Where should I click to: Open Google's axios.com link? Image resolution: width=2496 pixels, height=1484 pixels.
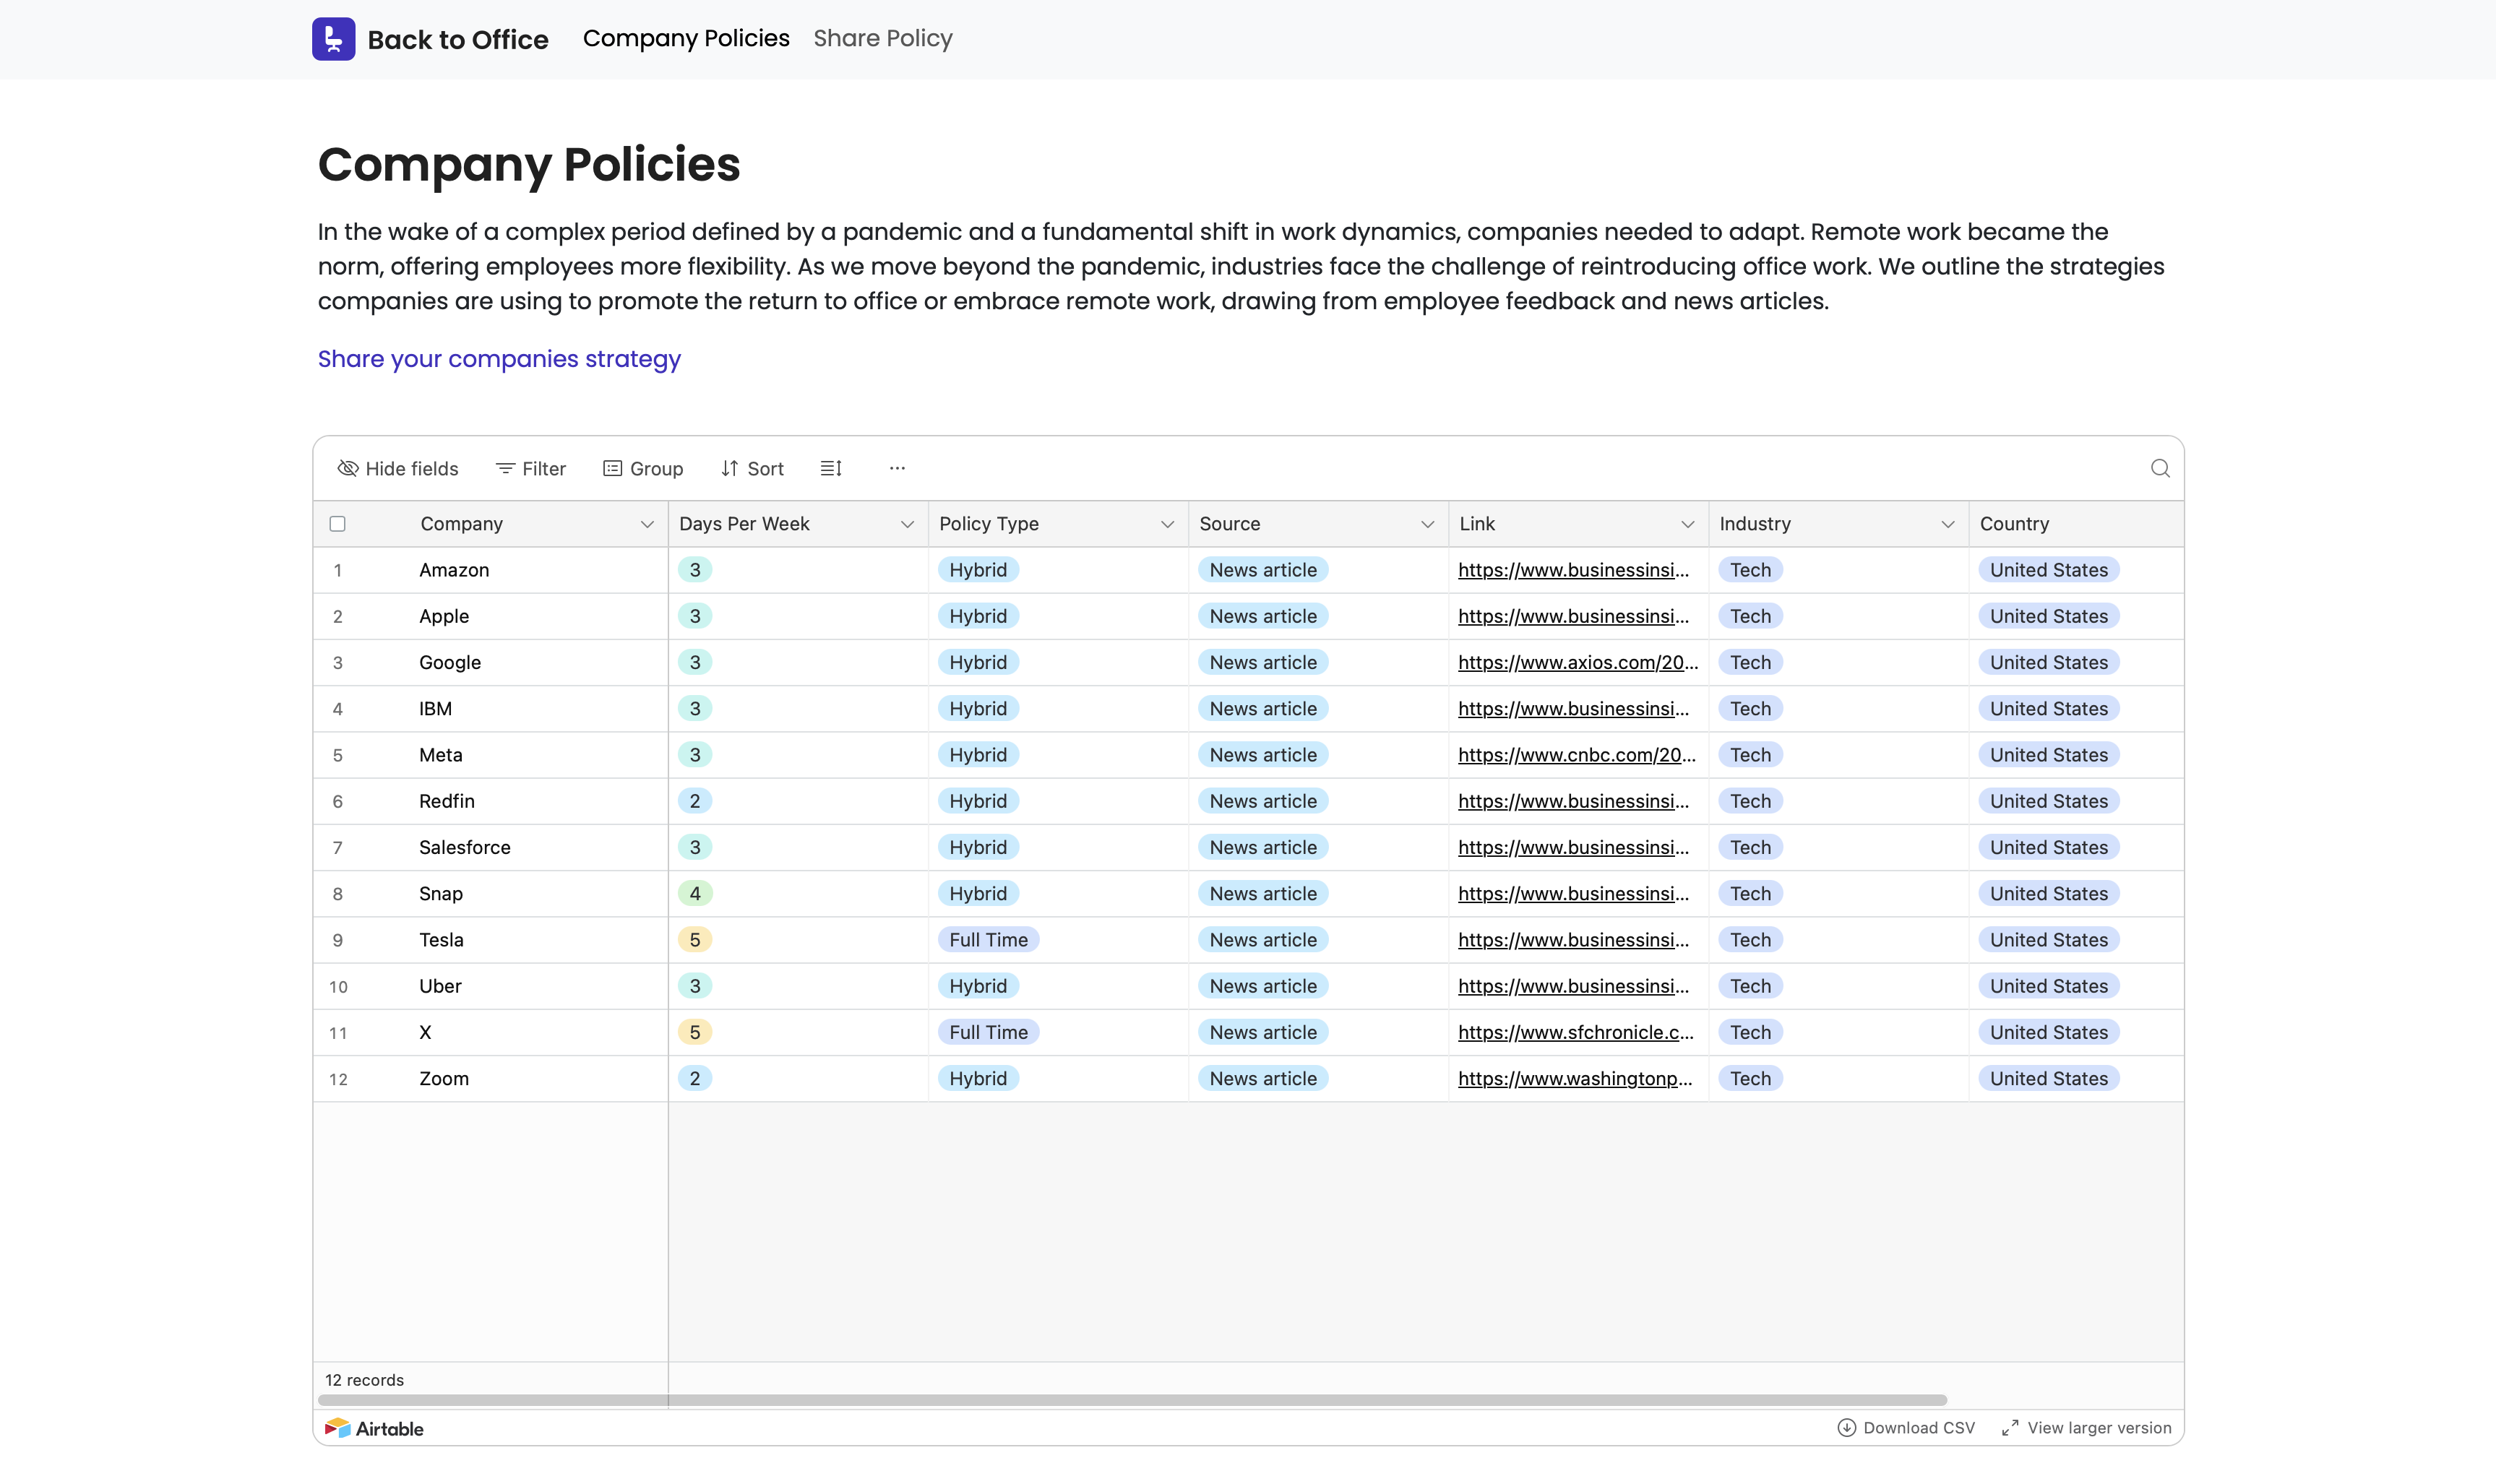click(x=1578, y=662)
